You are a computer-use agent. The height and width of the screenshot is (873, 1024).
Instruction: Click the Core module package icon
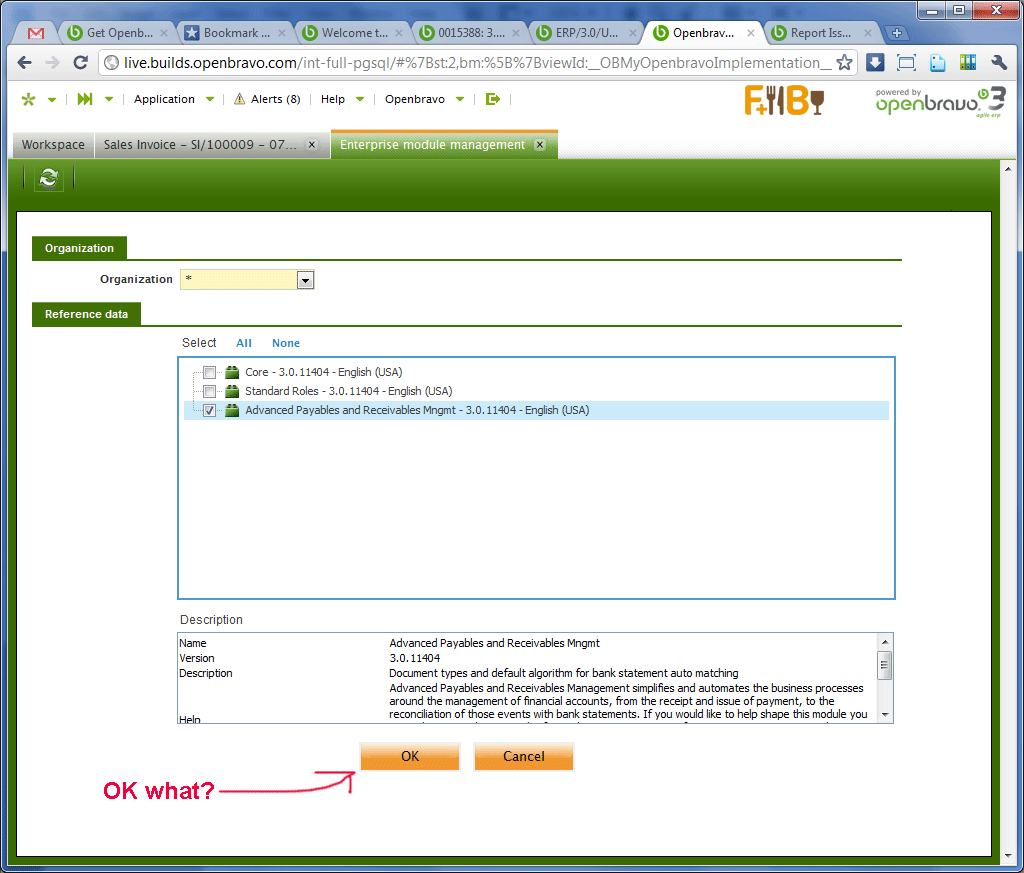232,372
